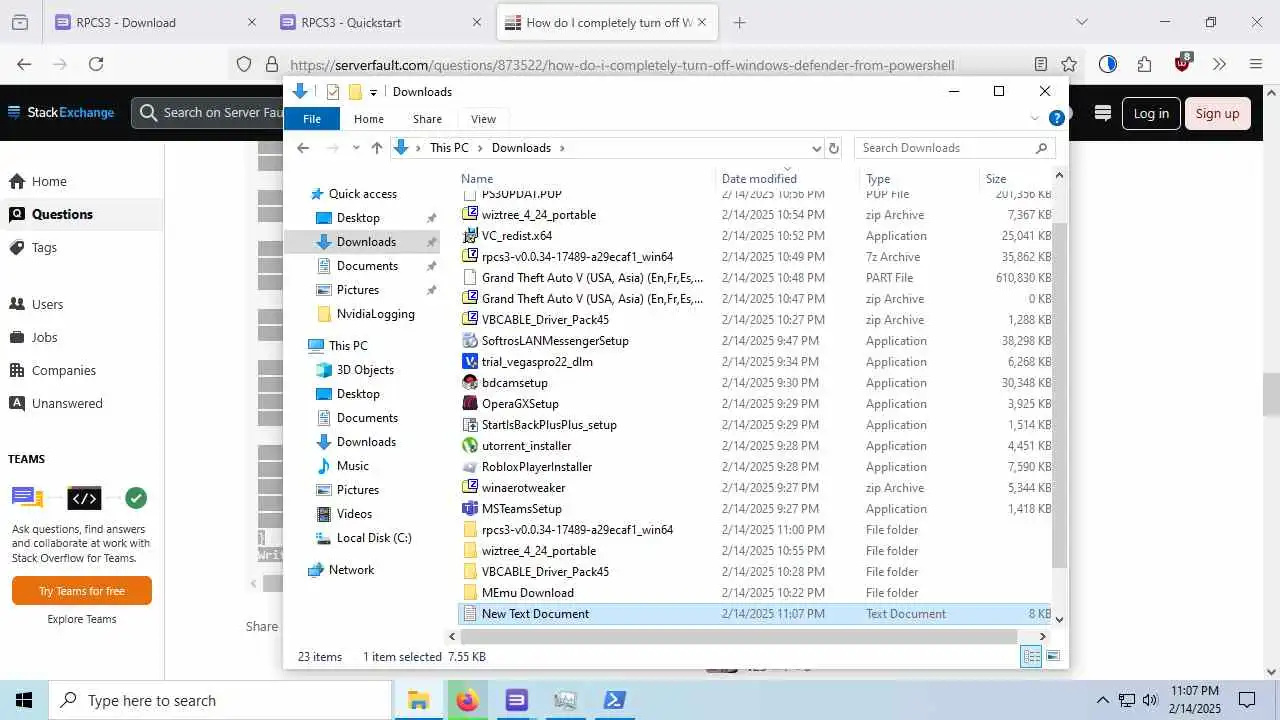Click the utorrent_installer icon

470,446
